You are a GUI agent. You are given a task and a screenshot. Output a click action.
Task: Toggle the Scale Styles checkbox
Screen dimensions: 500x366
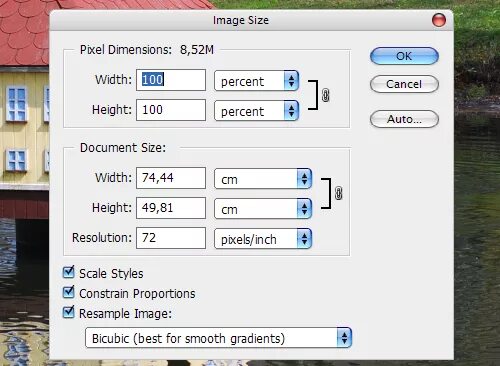[69, 273]
